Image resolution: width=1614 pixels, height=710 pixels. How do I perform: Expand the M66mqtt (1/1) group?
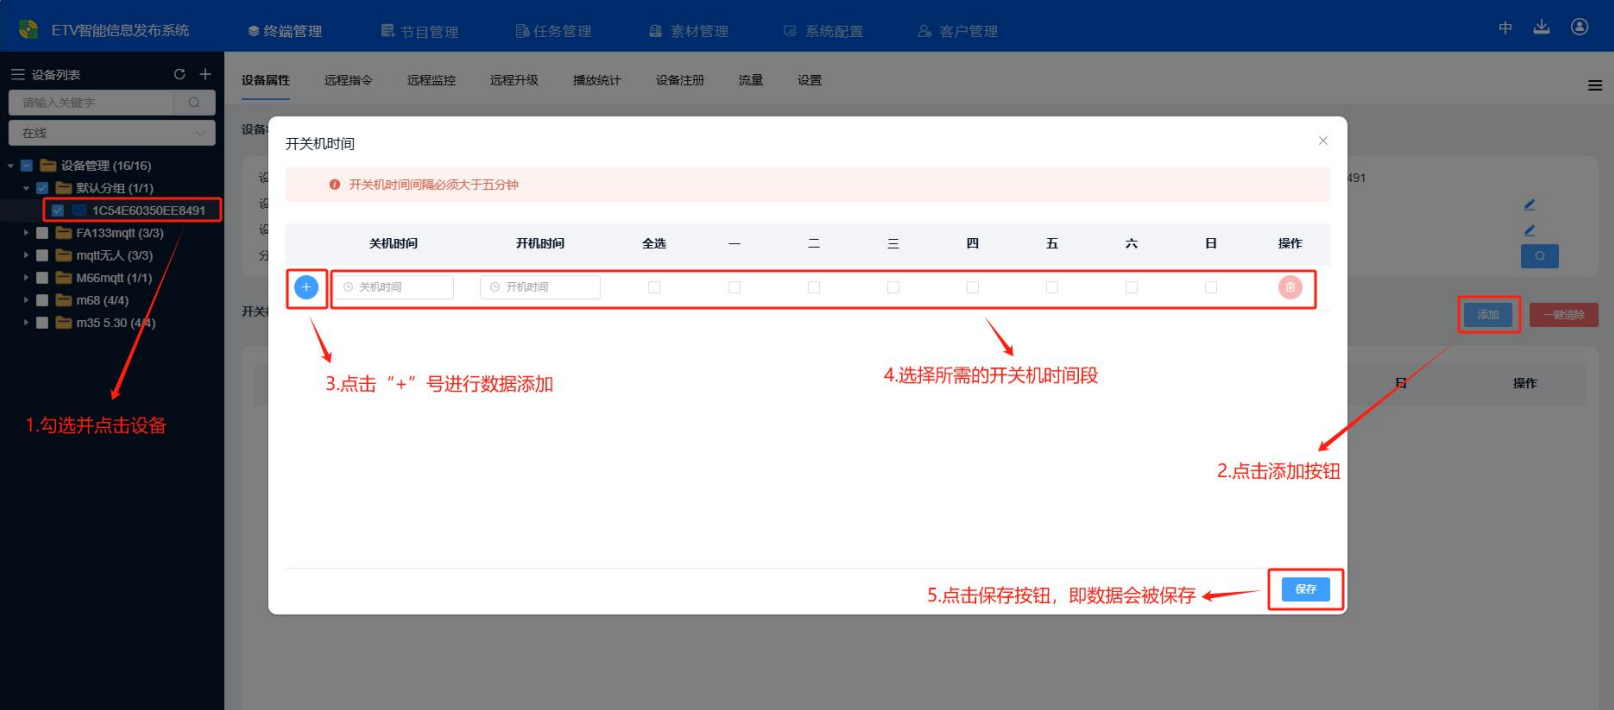coord(26,278)
